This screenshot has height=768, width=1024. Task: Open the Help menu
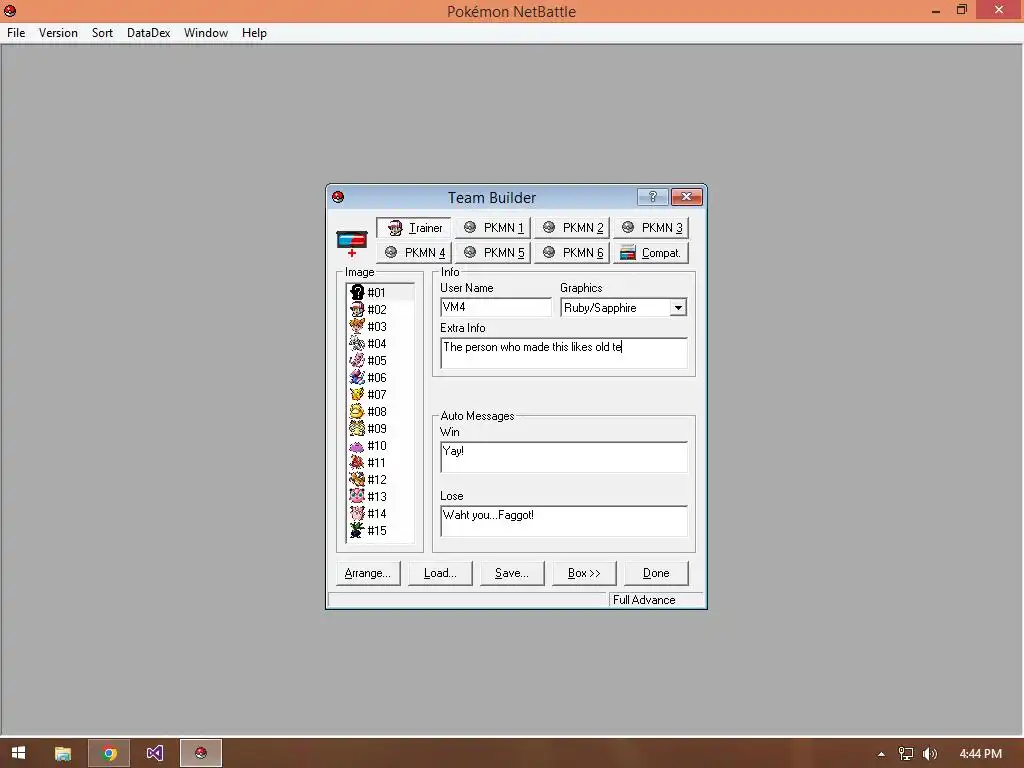(x=254, y=33)
